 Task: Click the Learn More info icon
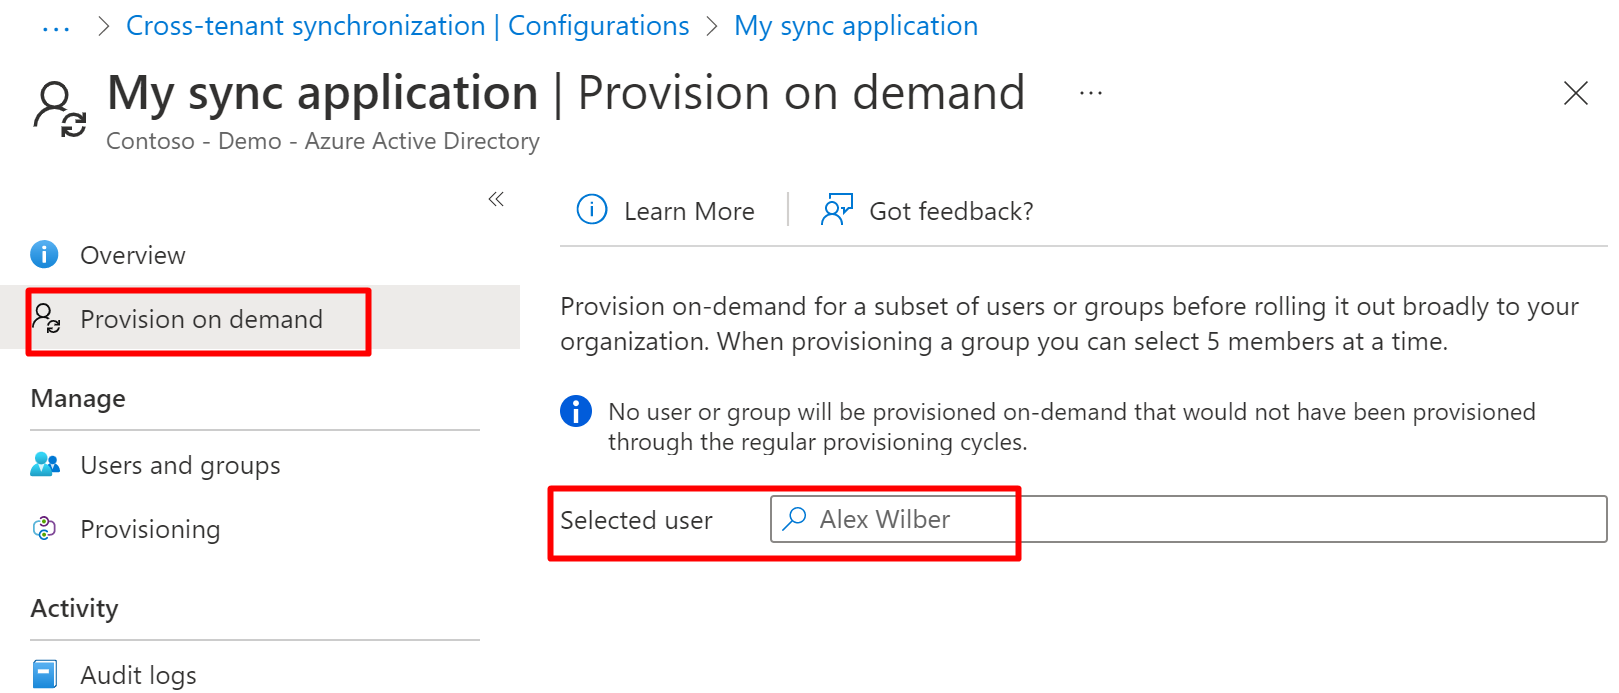592,210
